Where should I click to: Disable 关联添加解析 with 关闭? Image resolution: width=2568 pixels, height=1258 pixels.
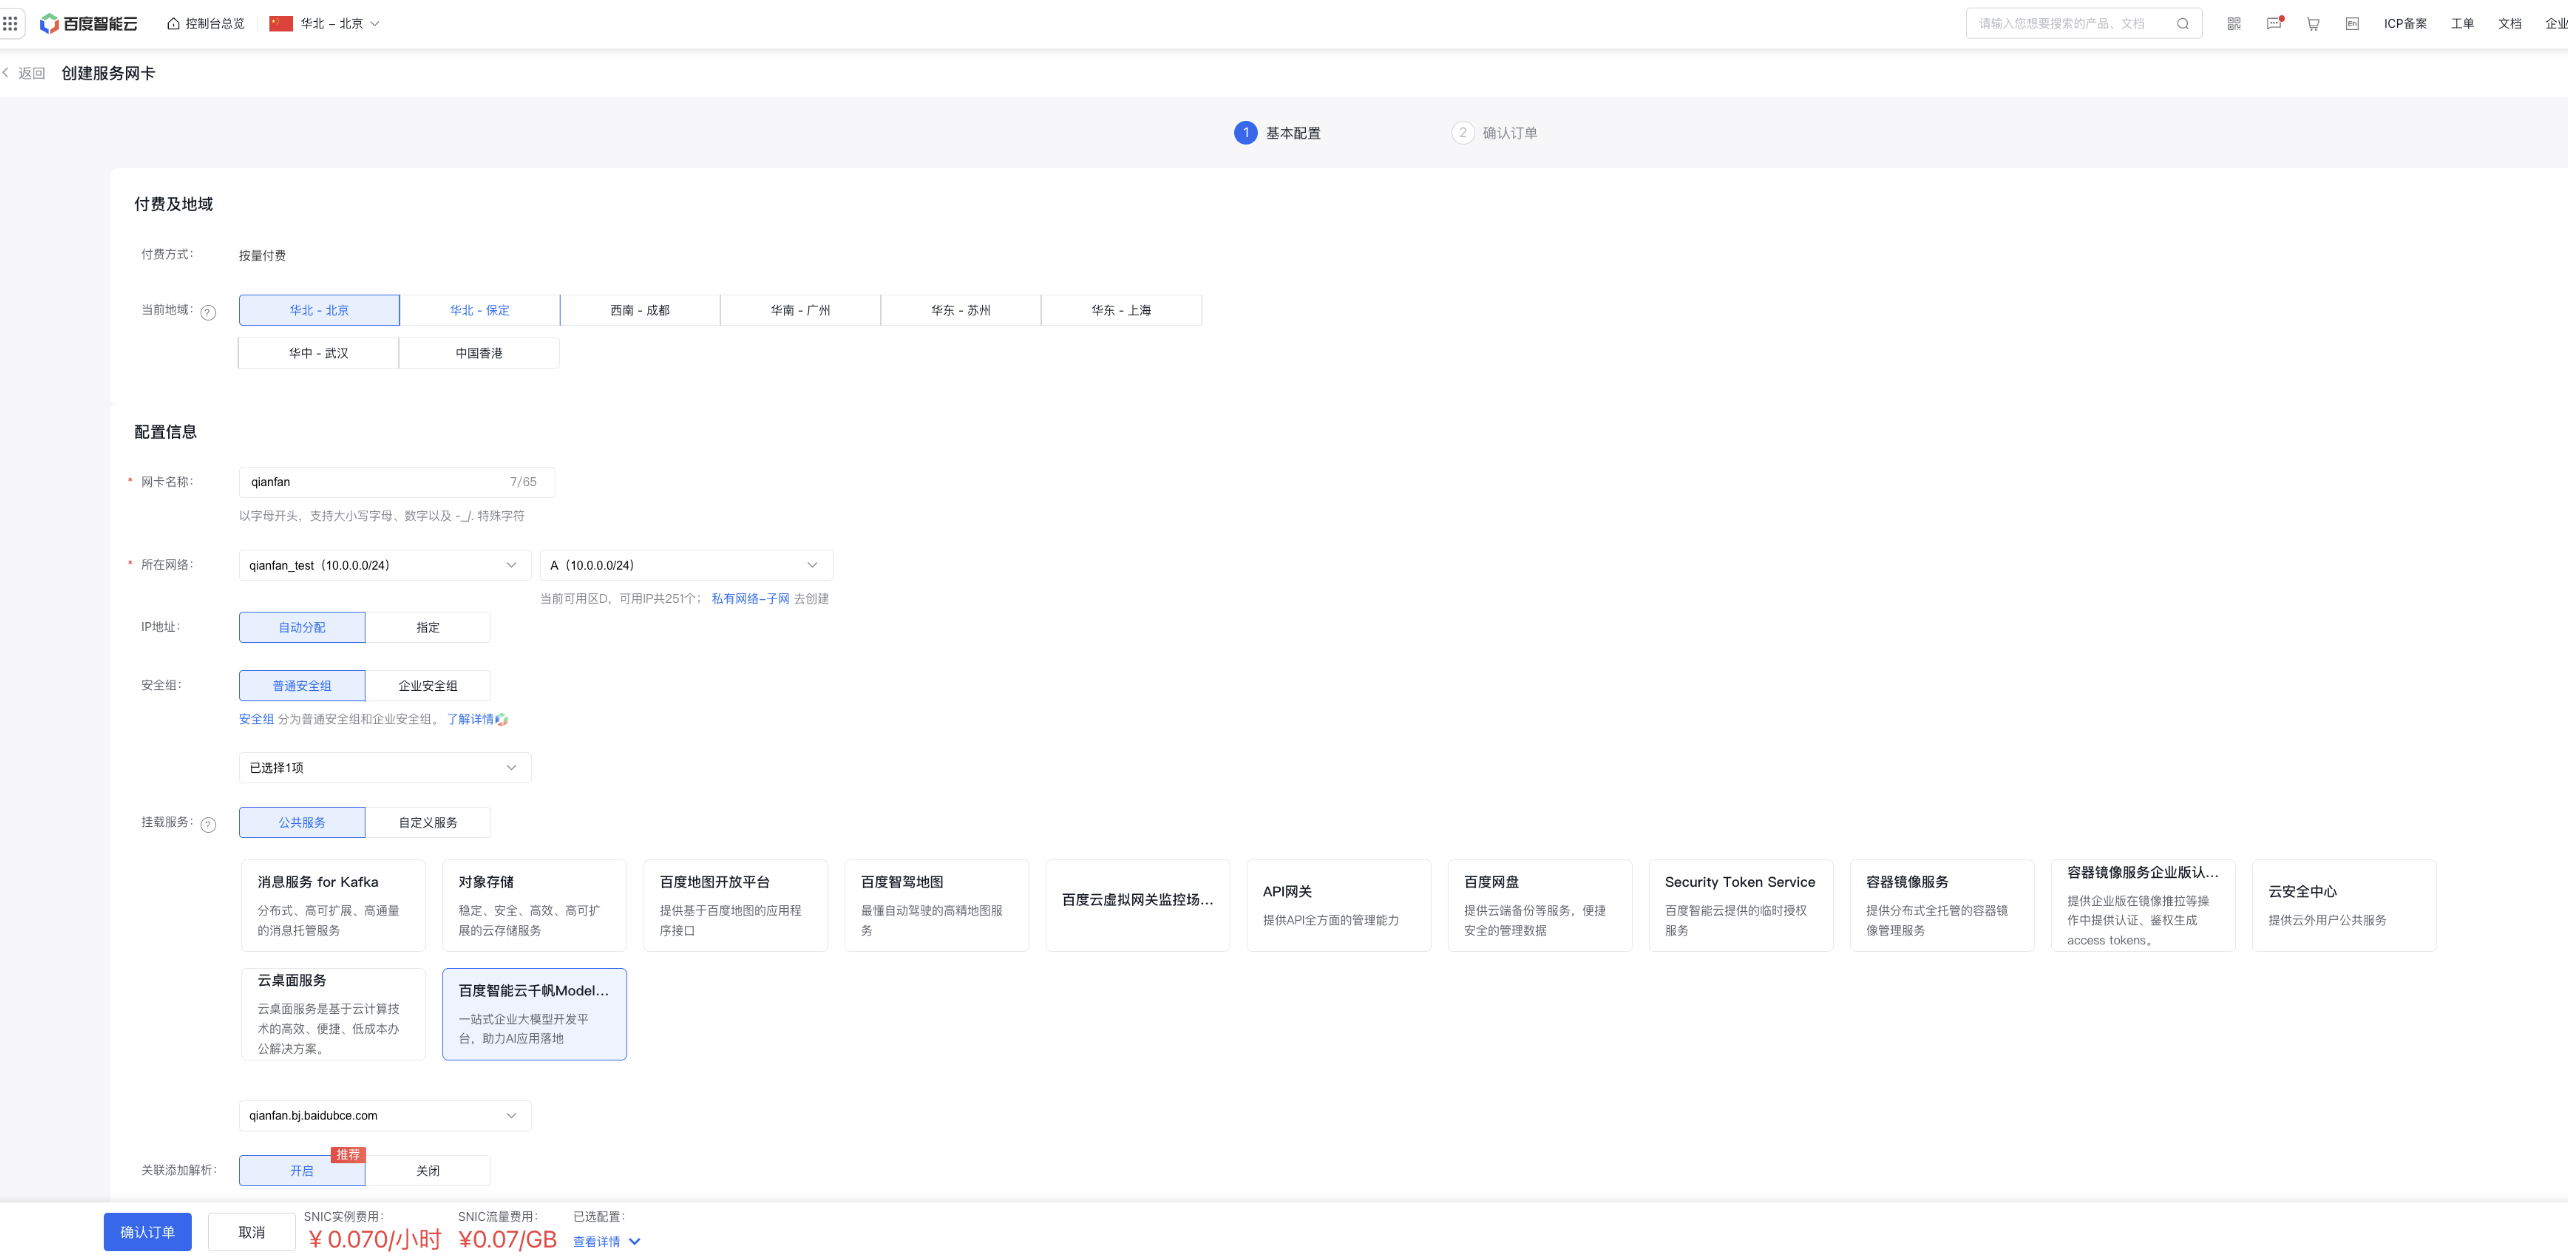point(428,1170)
